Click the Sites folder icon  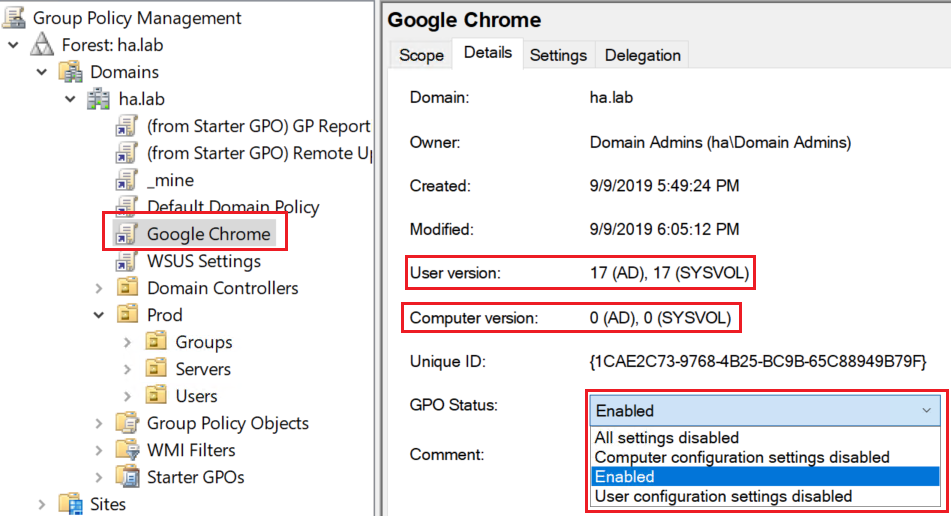(x=70, y=504)
